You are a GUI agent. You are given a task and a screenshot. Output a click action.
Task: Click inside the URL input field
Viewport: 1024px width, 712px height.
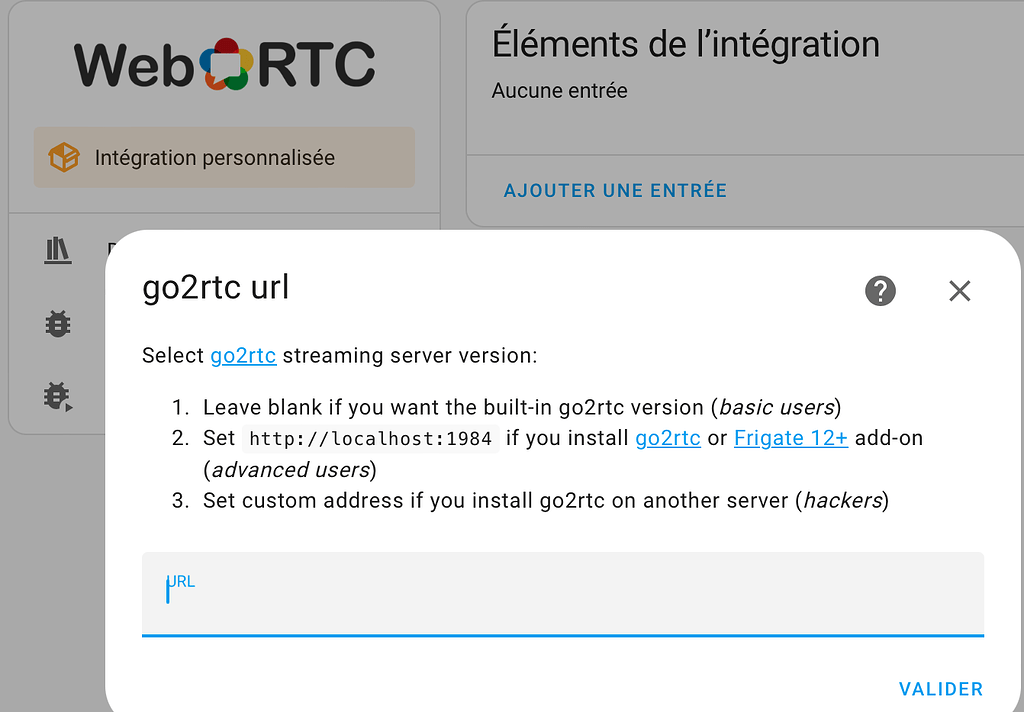point(562,594)
